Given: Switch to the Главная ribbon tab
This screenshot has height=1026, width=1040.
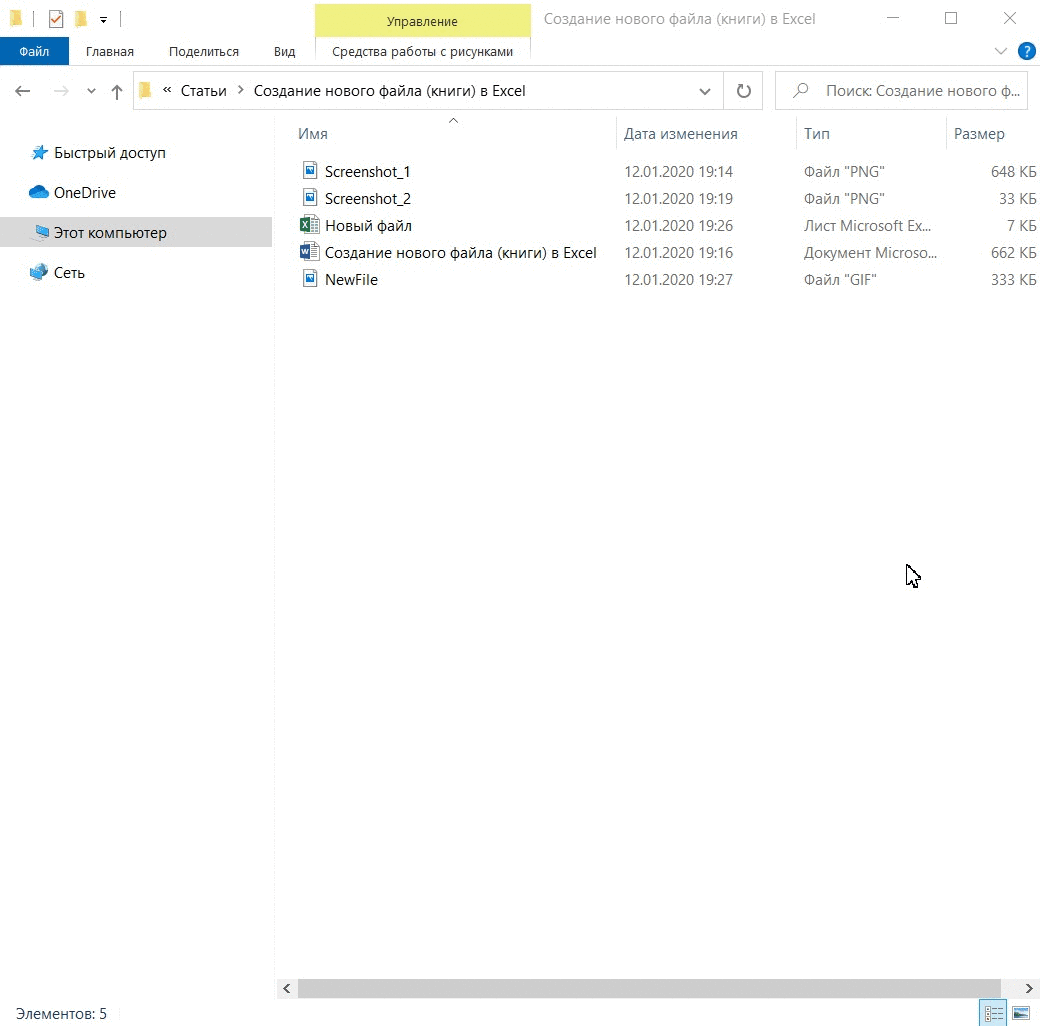Looking at the screenshot, I should click(109, 51).
